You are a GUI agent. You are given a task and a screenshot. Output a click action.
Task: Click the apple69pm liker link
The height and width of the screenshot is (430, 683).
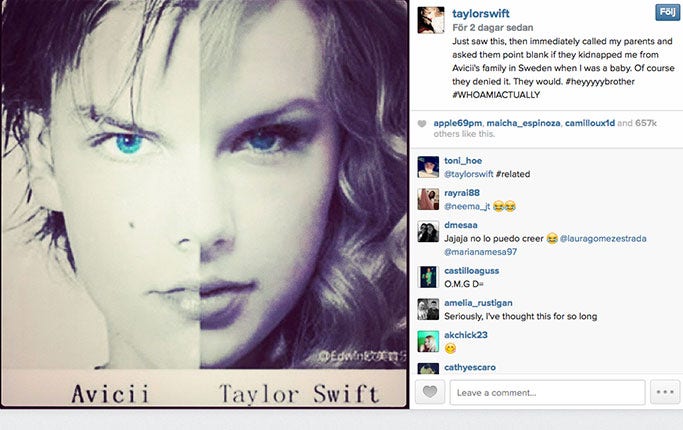[457, 123]
